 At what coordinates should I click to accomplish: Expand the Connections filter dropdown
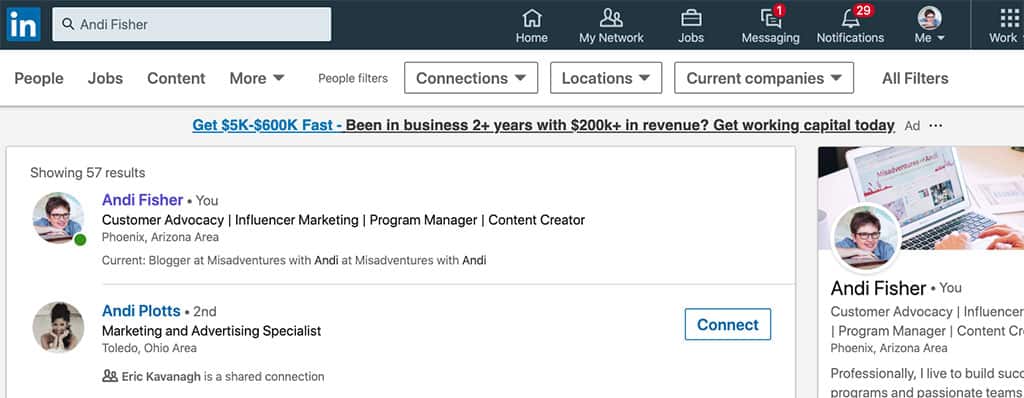coord(471,78)
